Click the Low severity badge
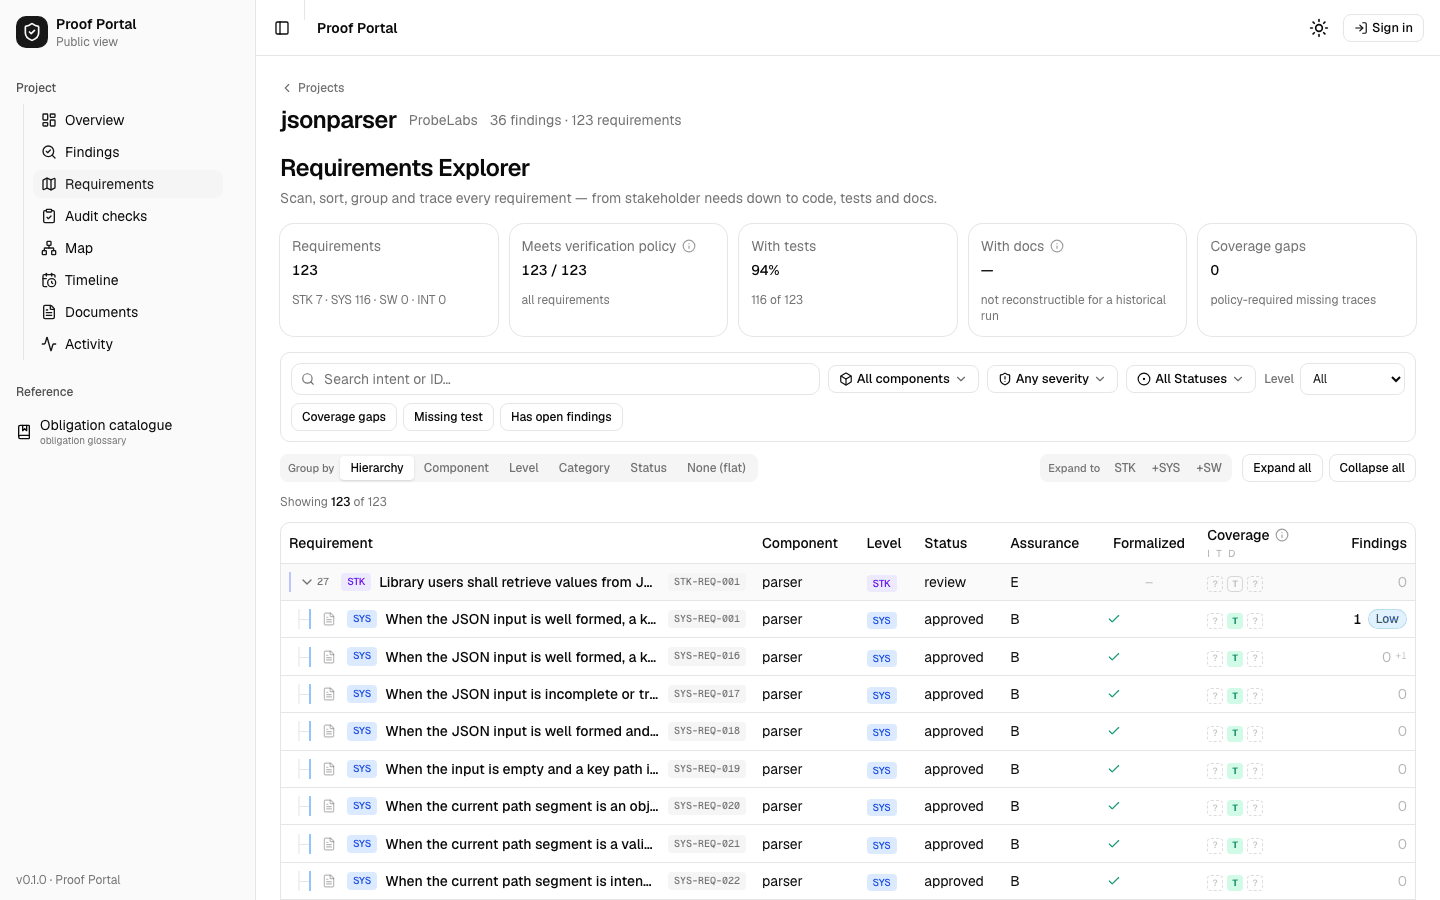 tap(1387, 619)
